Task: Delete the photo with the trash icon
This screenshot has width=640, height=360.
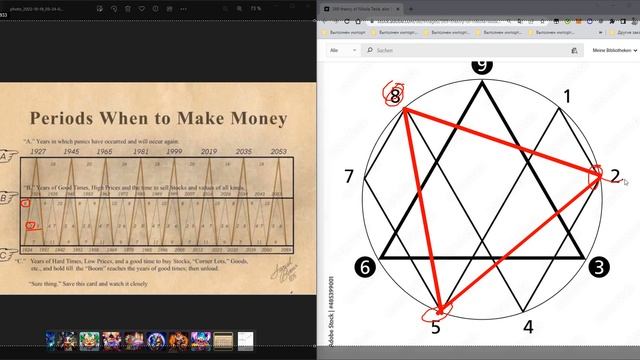Action: pos(128,9)
